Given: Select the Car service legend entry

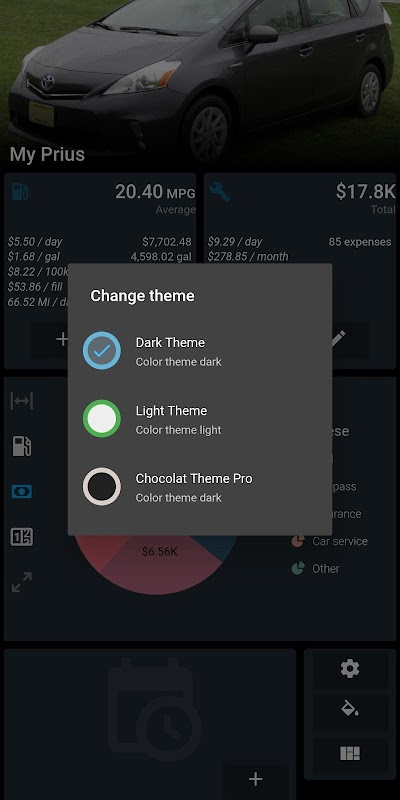Looking at the screenshot, I should tap(329, 541).
